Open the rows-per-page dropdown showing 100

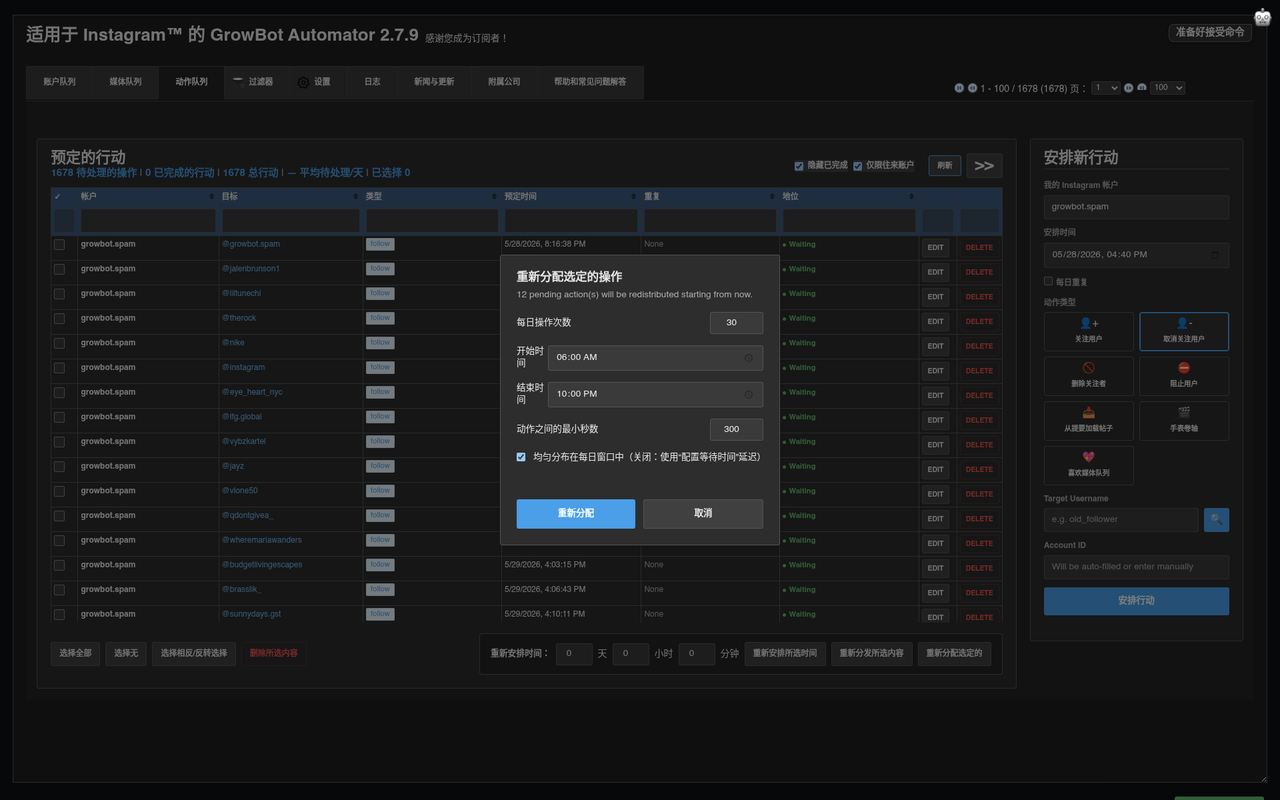(x=1167, y=88)
